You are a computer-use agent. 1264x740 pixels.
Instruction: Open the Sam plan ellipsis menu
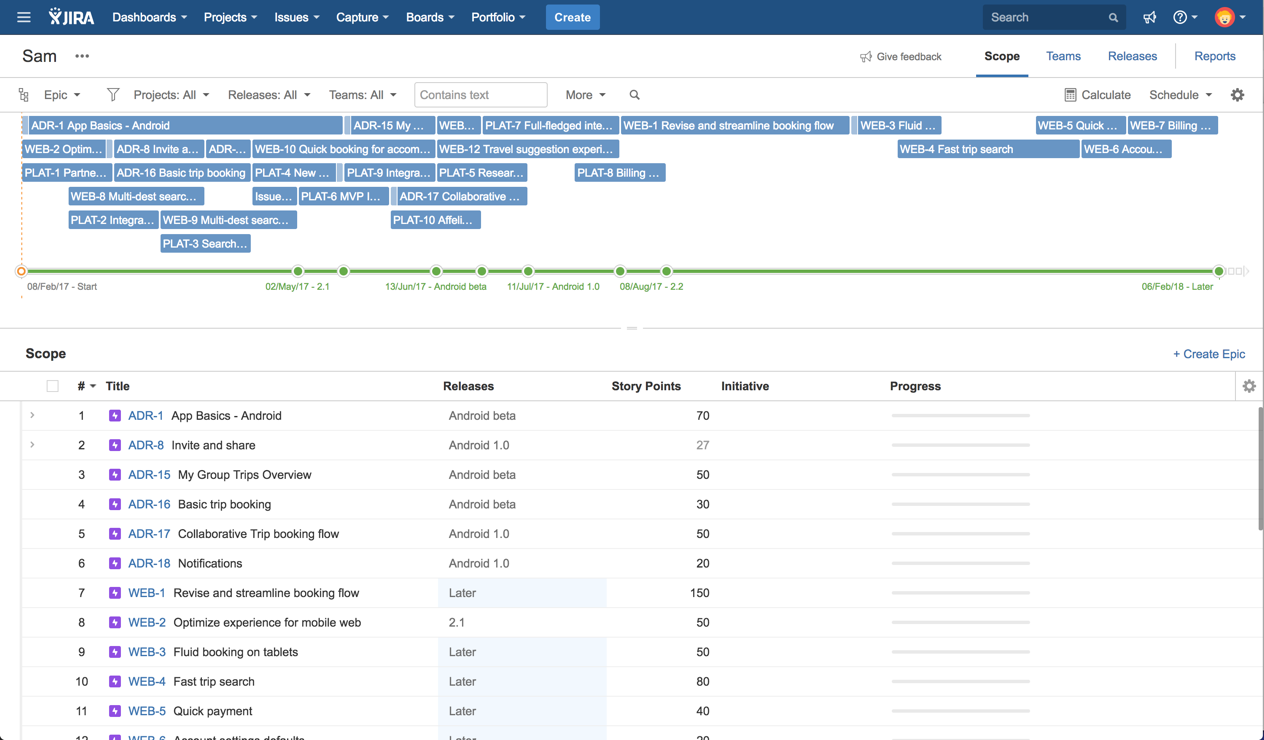point(82,56)
